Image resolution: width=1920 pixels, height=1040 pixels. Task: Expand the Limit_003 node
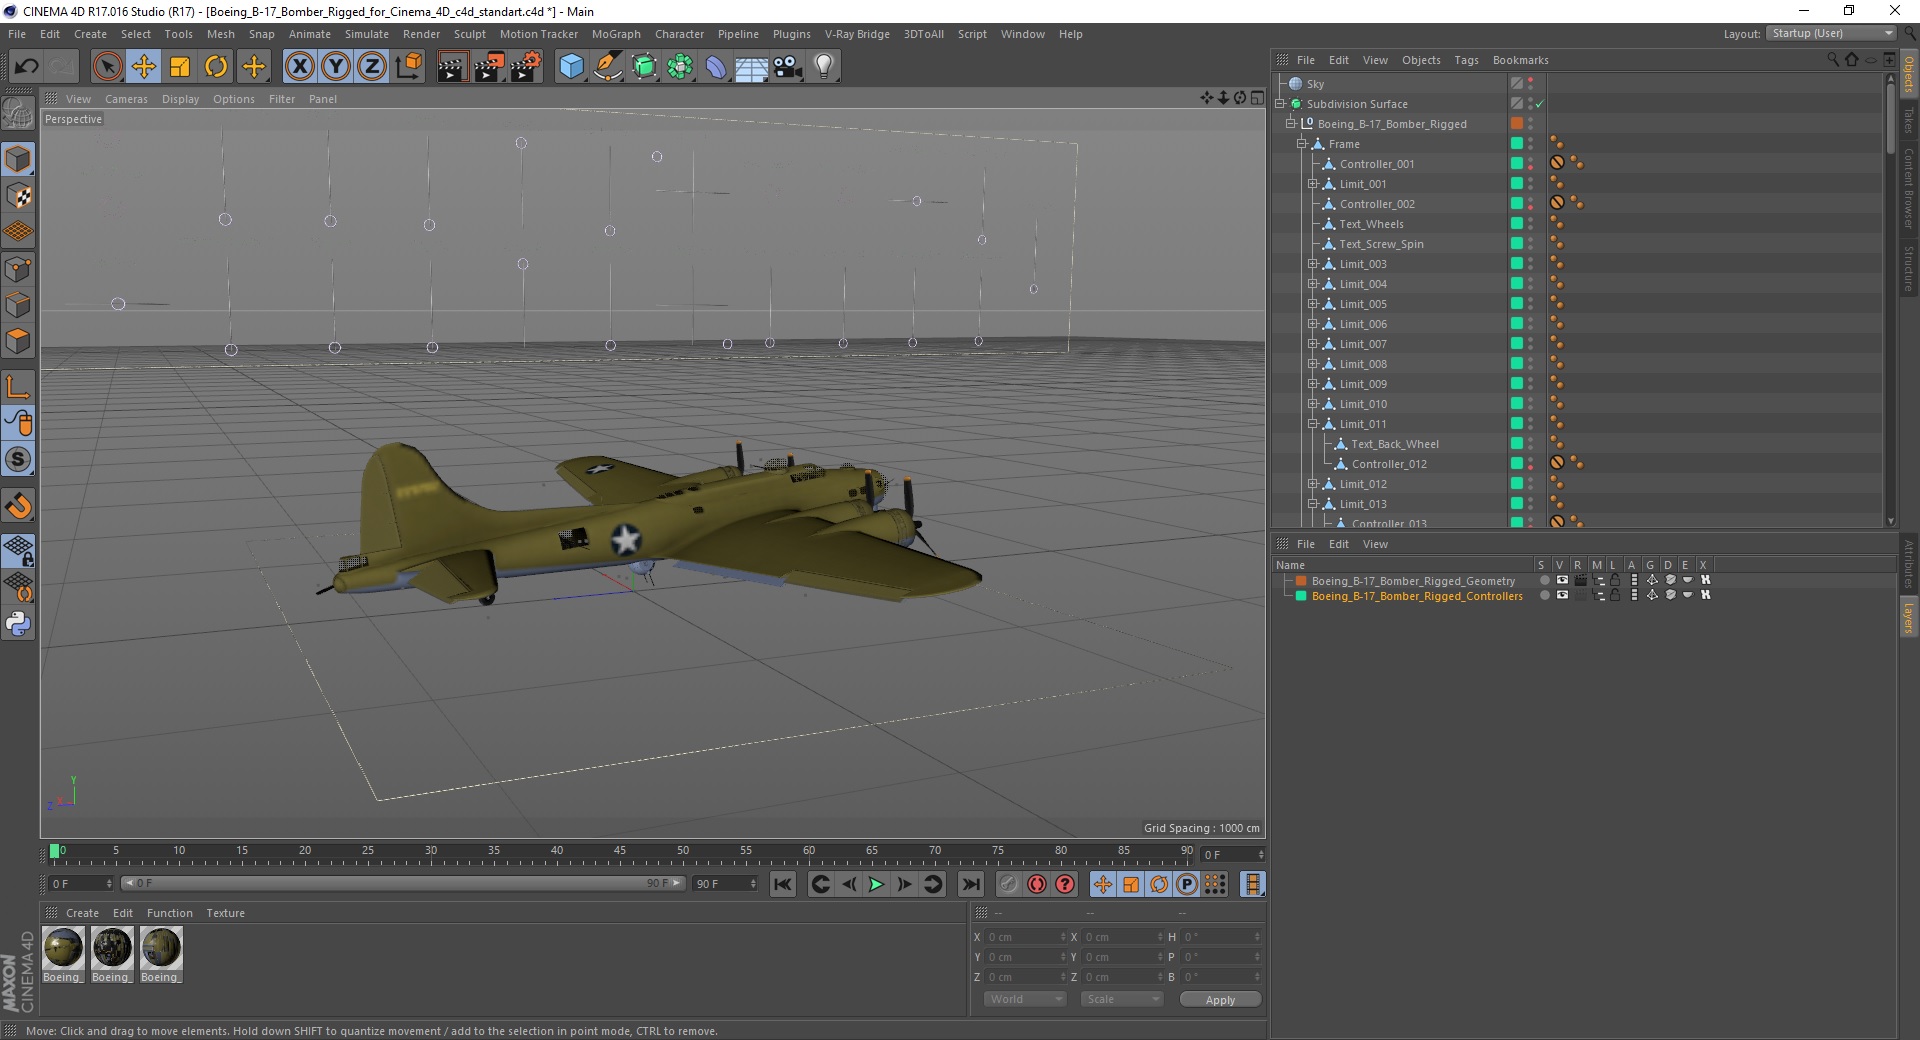pos(1313,264)
